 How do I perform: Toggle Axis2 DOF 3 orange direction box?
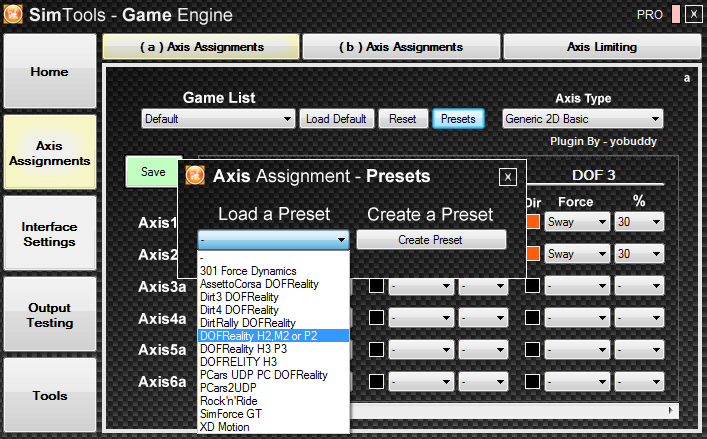pyautogui.click(x=533, y=253)
